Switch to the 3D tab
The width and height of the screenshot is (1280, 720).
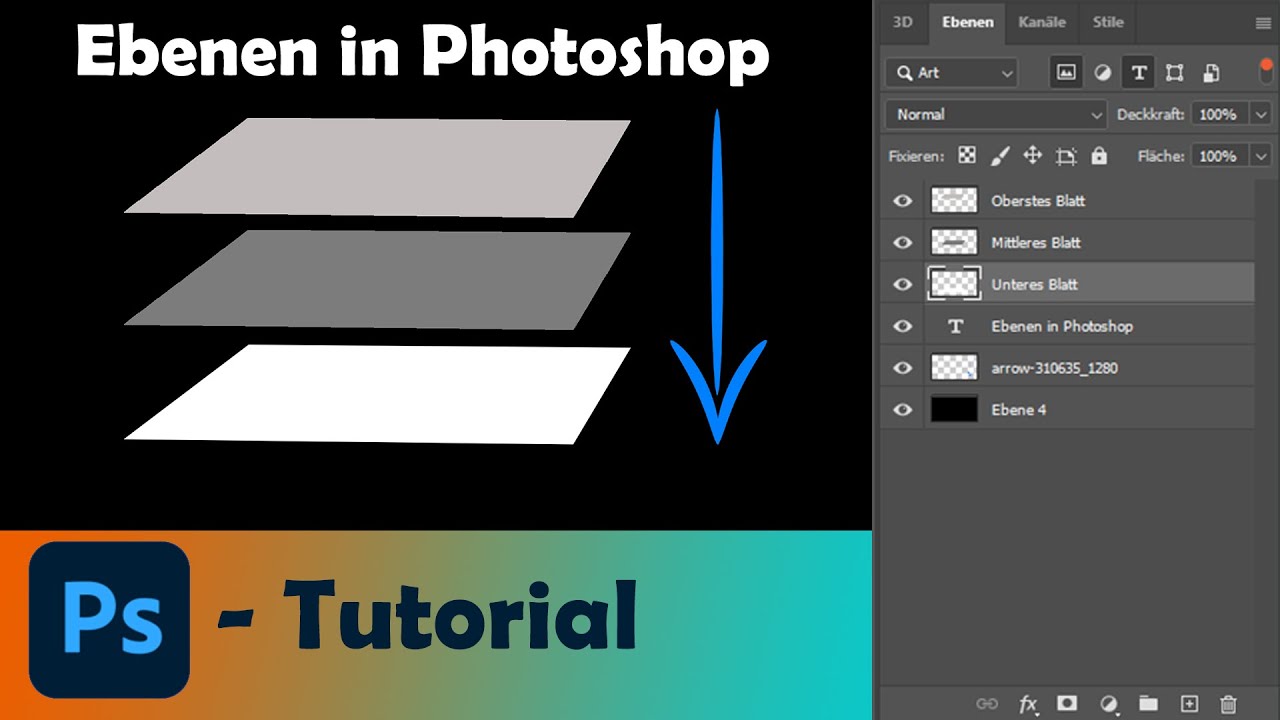pos(902,22)
